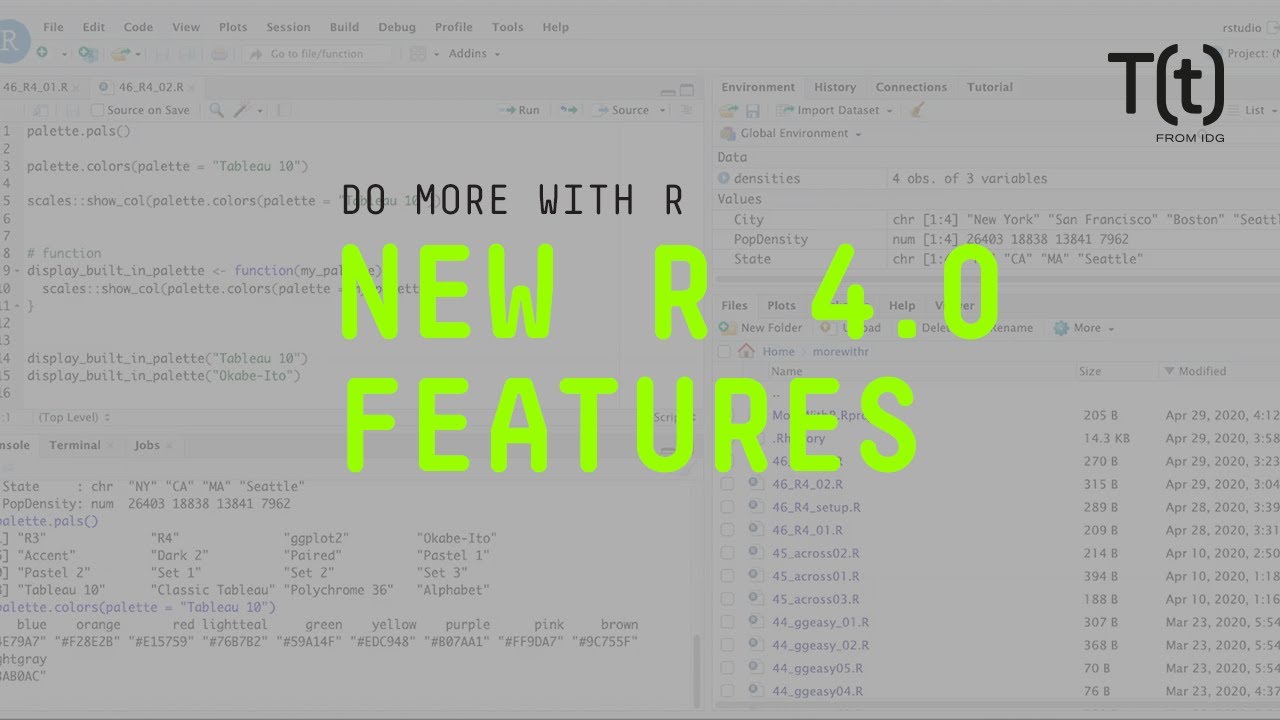Switch to the Connections tab
Viewport: 1280px width, 720px height.
(911, 87)
